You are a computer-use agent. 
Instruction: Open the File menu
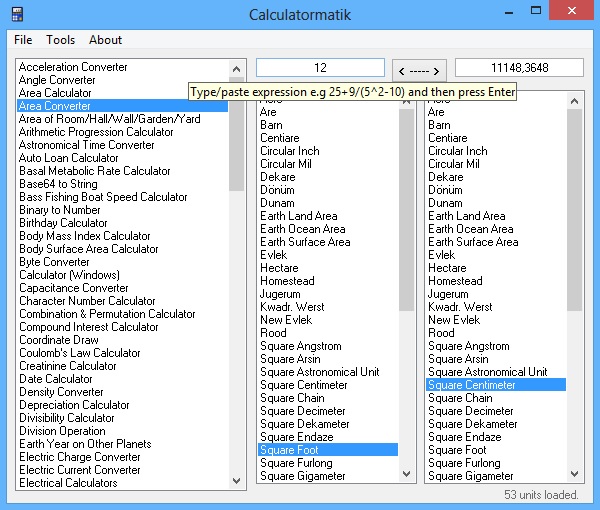[x=23, y=40]
